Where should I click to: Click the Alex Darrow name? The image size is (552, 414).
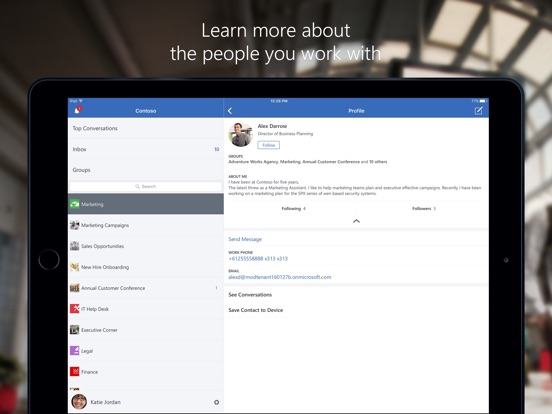tap(272, 126)
